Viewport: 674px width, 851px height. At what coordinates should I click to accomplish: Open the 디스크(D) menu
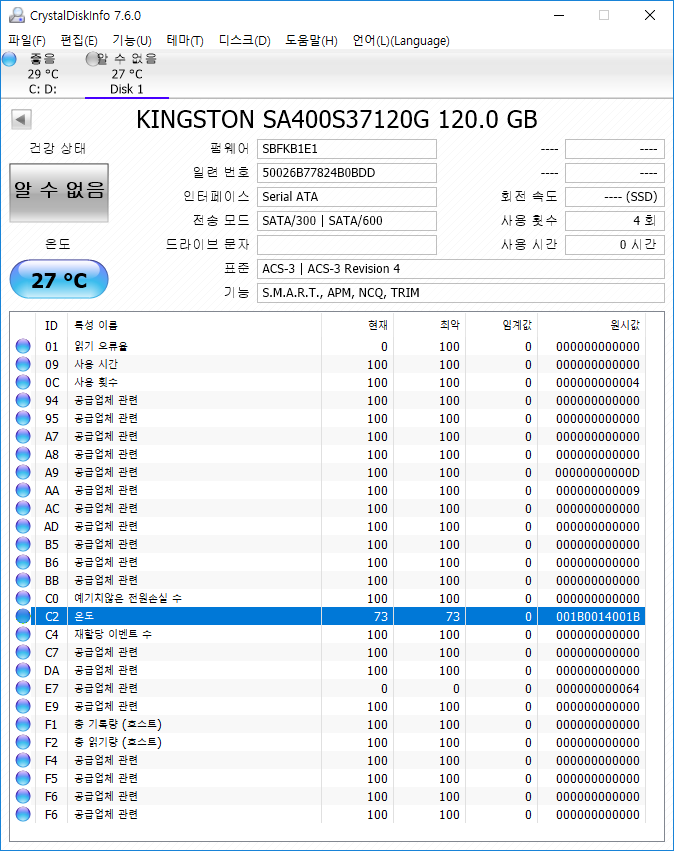point(245,41)
